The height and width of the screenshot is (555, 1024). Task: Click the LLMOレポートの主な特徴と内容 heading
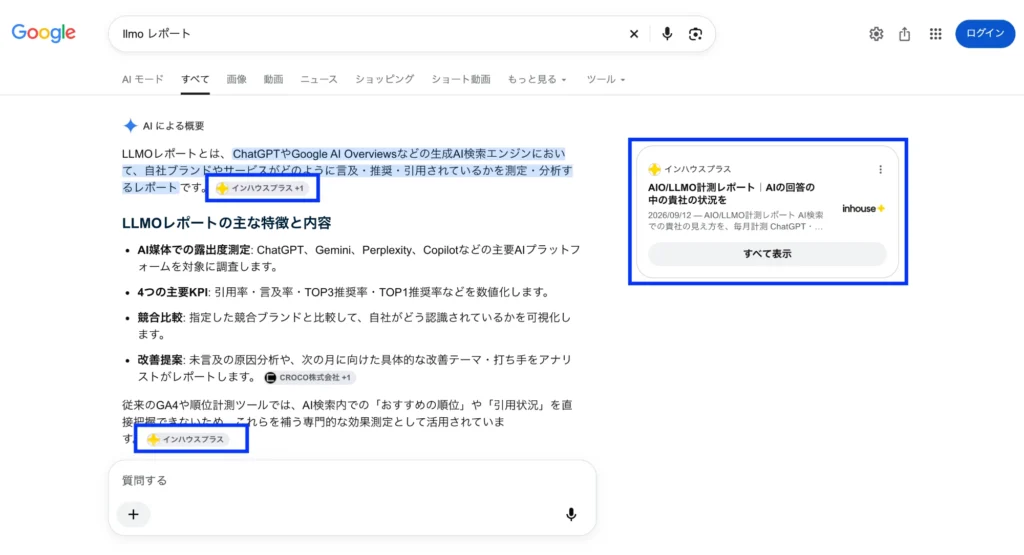(x=227, y=223)
